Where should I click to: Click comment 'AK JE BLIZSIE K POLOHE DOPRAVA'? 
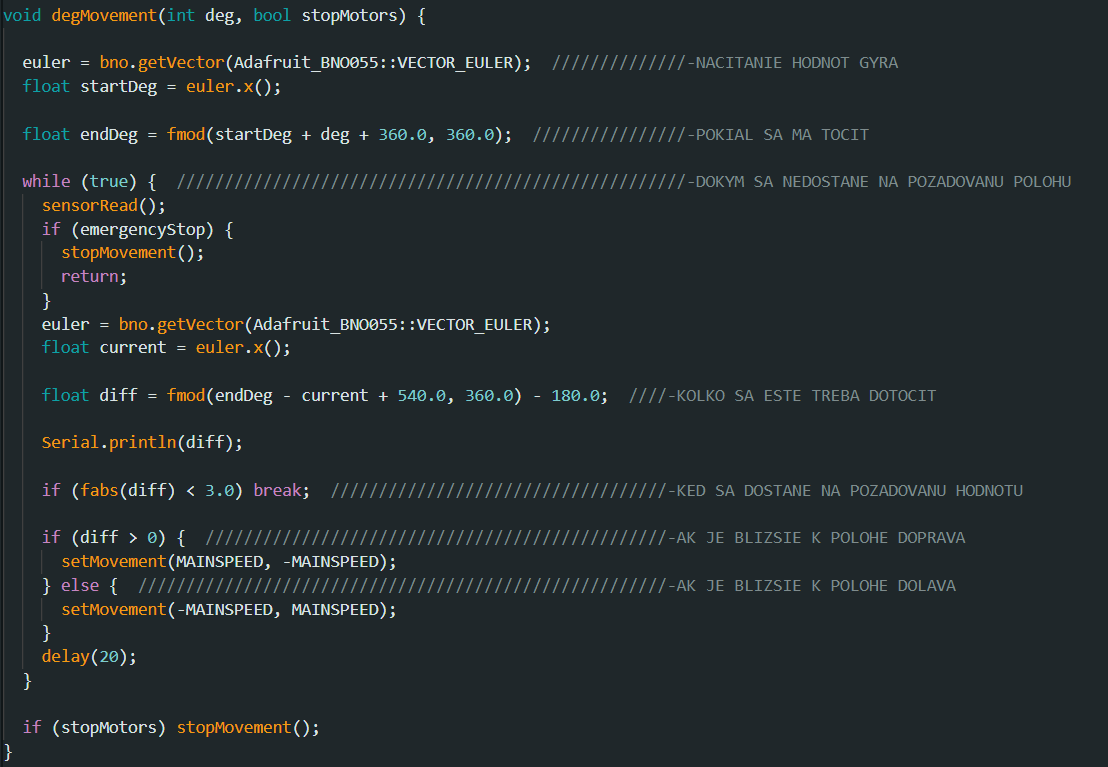(820, 538)
